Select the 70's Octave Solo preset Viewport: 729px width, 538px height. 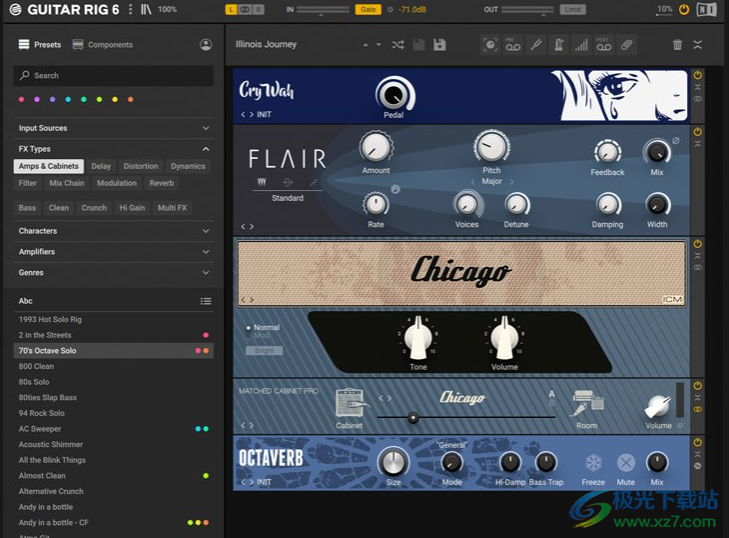(113, 351)
